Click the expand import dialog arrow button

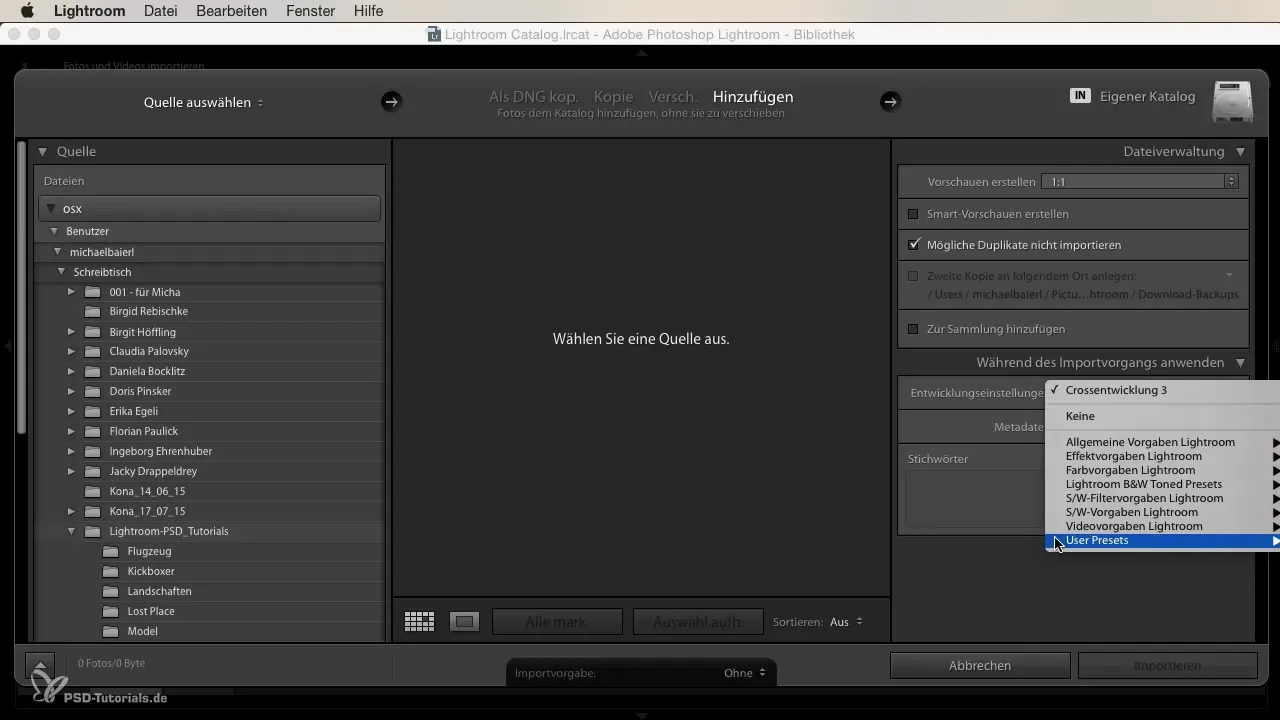tap(40, 665)
